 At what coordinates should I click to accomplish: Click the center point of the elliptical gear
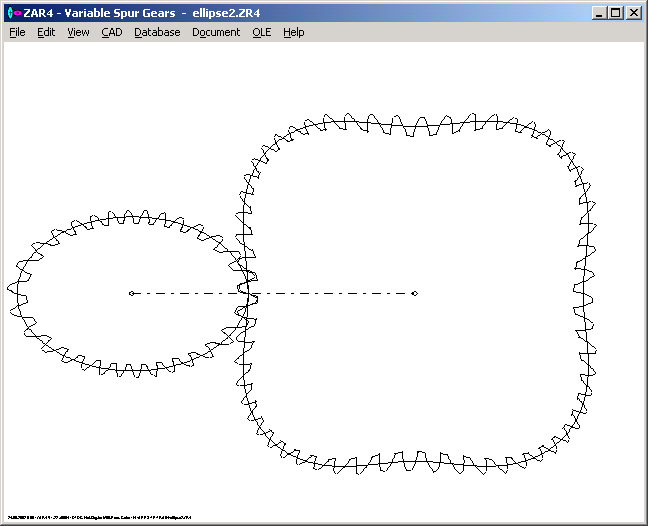tap(131, 293)
